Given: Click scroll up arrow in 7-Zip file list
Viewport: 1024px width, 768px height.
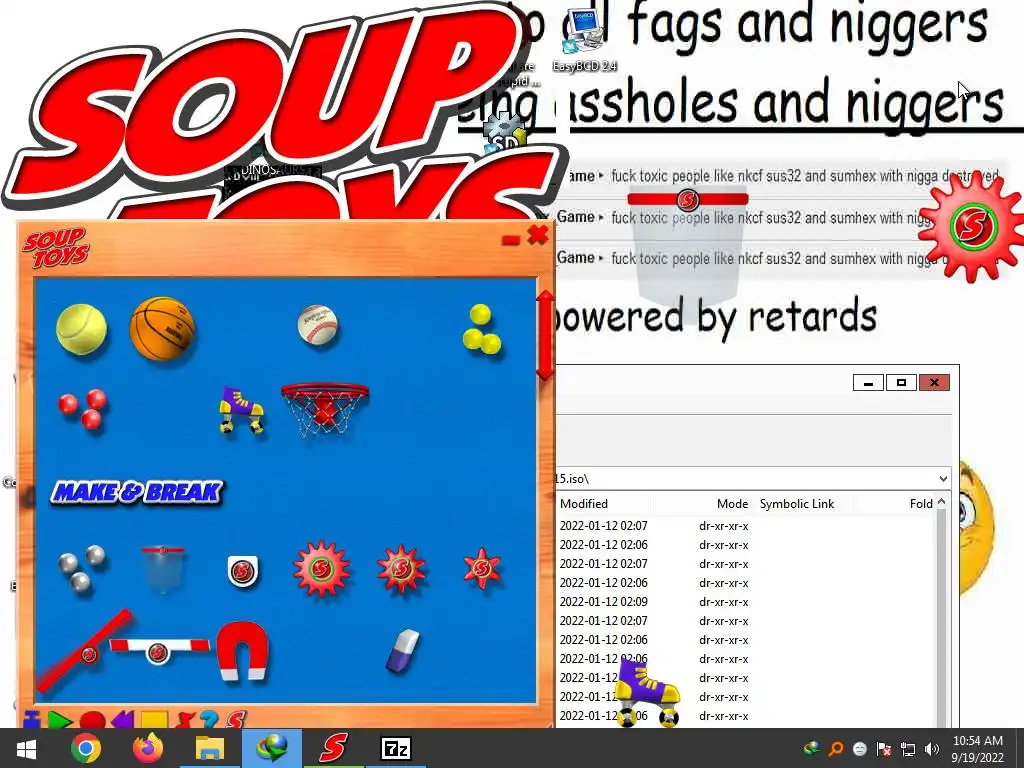Looking at the screenshot, I should [942, 502].
